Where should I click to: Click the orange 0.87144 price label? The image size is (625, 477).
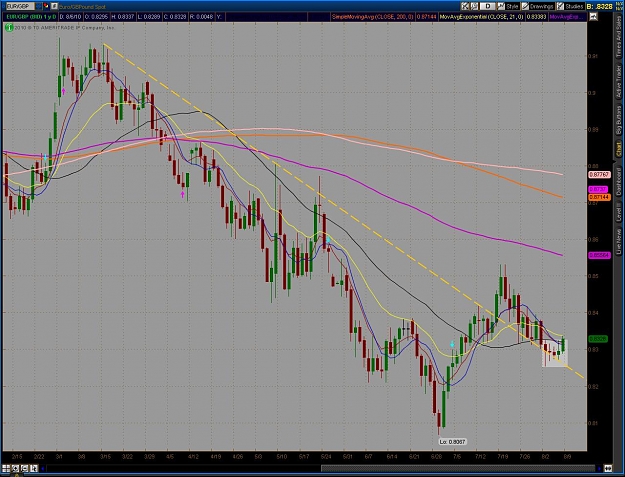pyautogui.click(x=599, y=197)
